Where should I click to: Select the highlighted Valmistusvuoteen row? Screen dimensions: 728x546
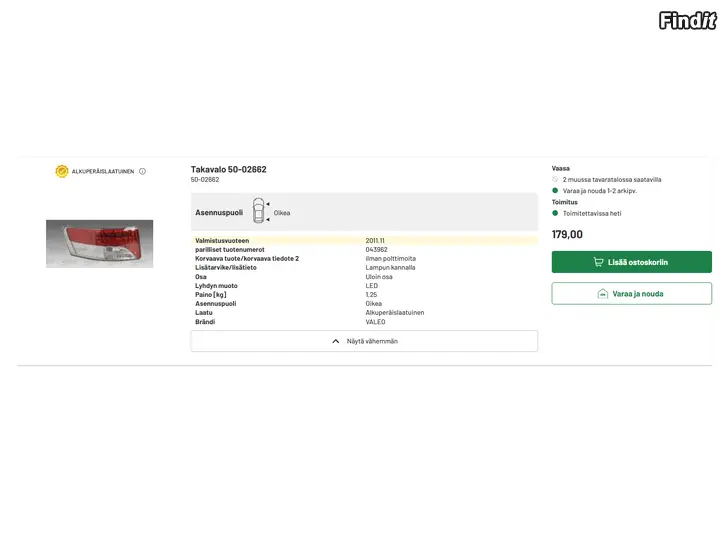(x=364, y=240)
